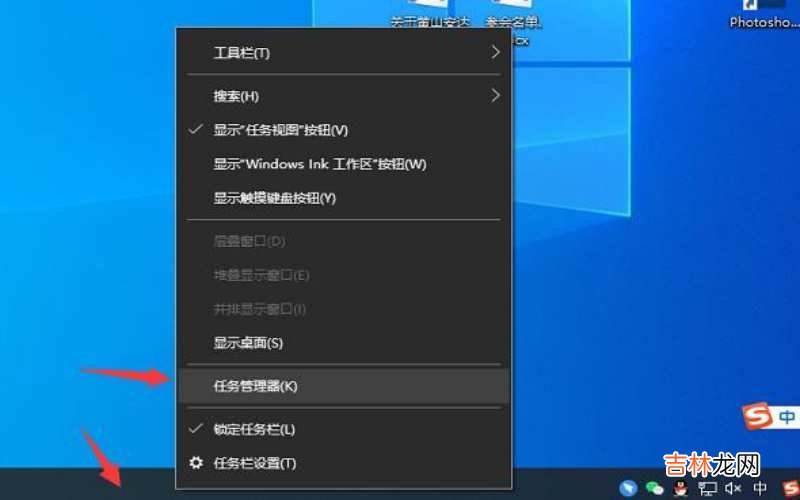Image resolution: width=800 pixels, height=500 pixels.
Task: Click the 中 mode on Sogou floating bar
Action: (x=787, y=415)
